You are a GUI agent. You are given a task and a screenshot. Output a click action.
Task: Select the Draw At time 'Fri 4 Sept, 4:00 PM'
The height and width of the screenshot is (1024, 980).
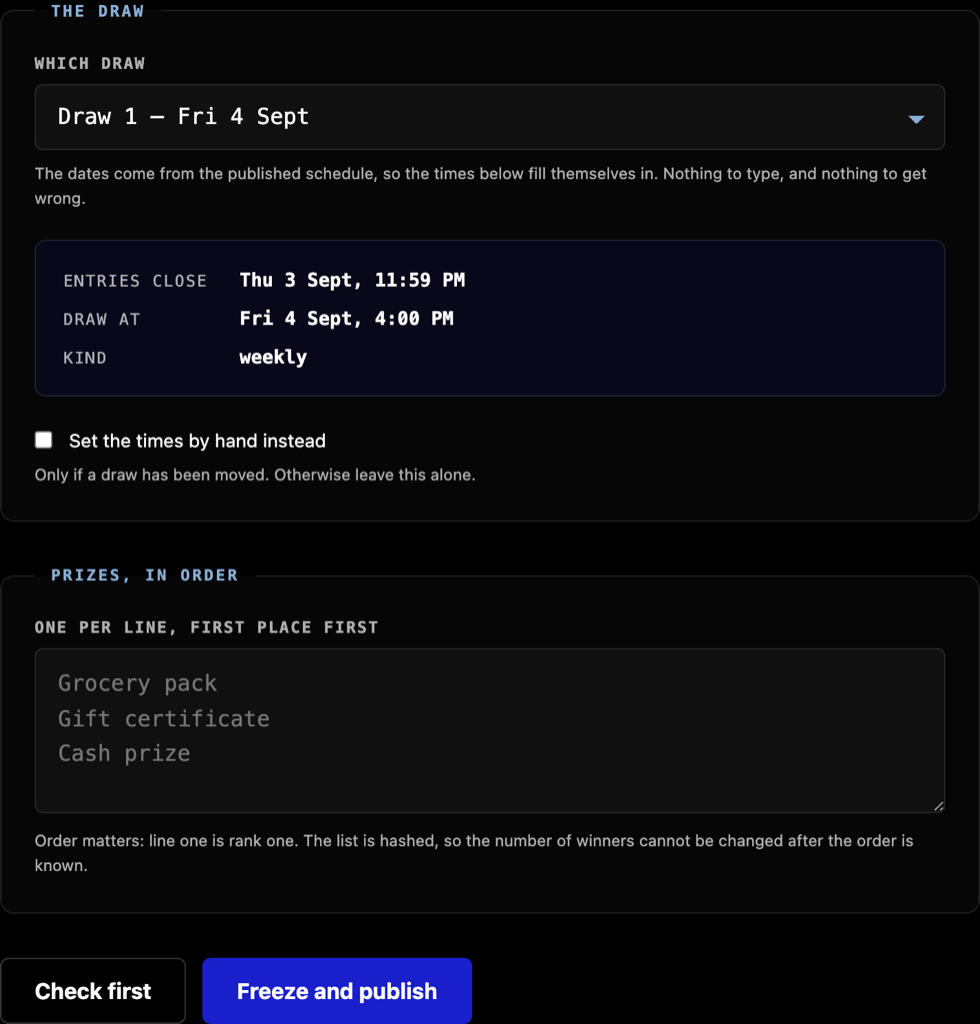[x=346, y=319]
